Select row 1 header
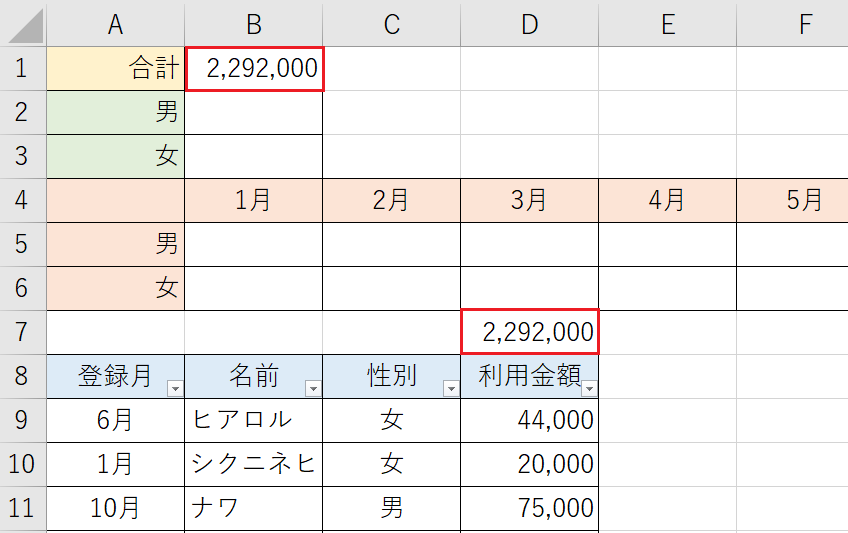This screenshot has width=848, height=533. coord(23,68)
